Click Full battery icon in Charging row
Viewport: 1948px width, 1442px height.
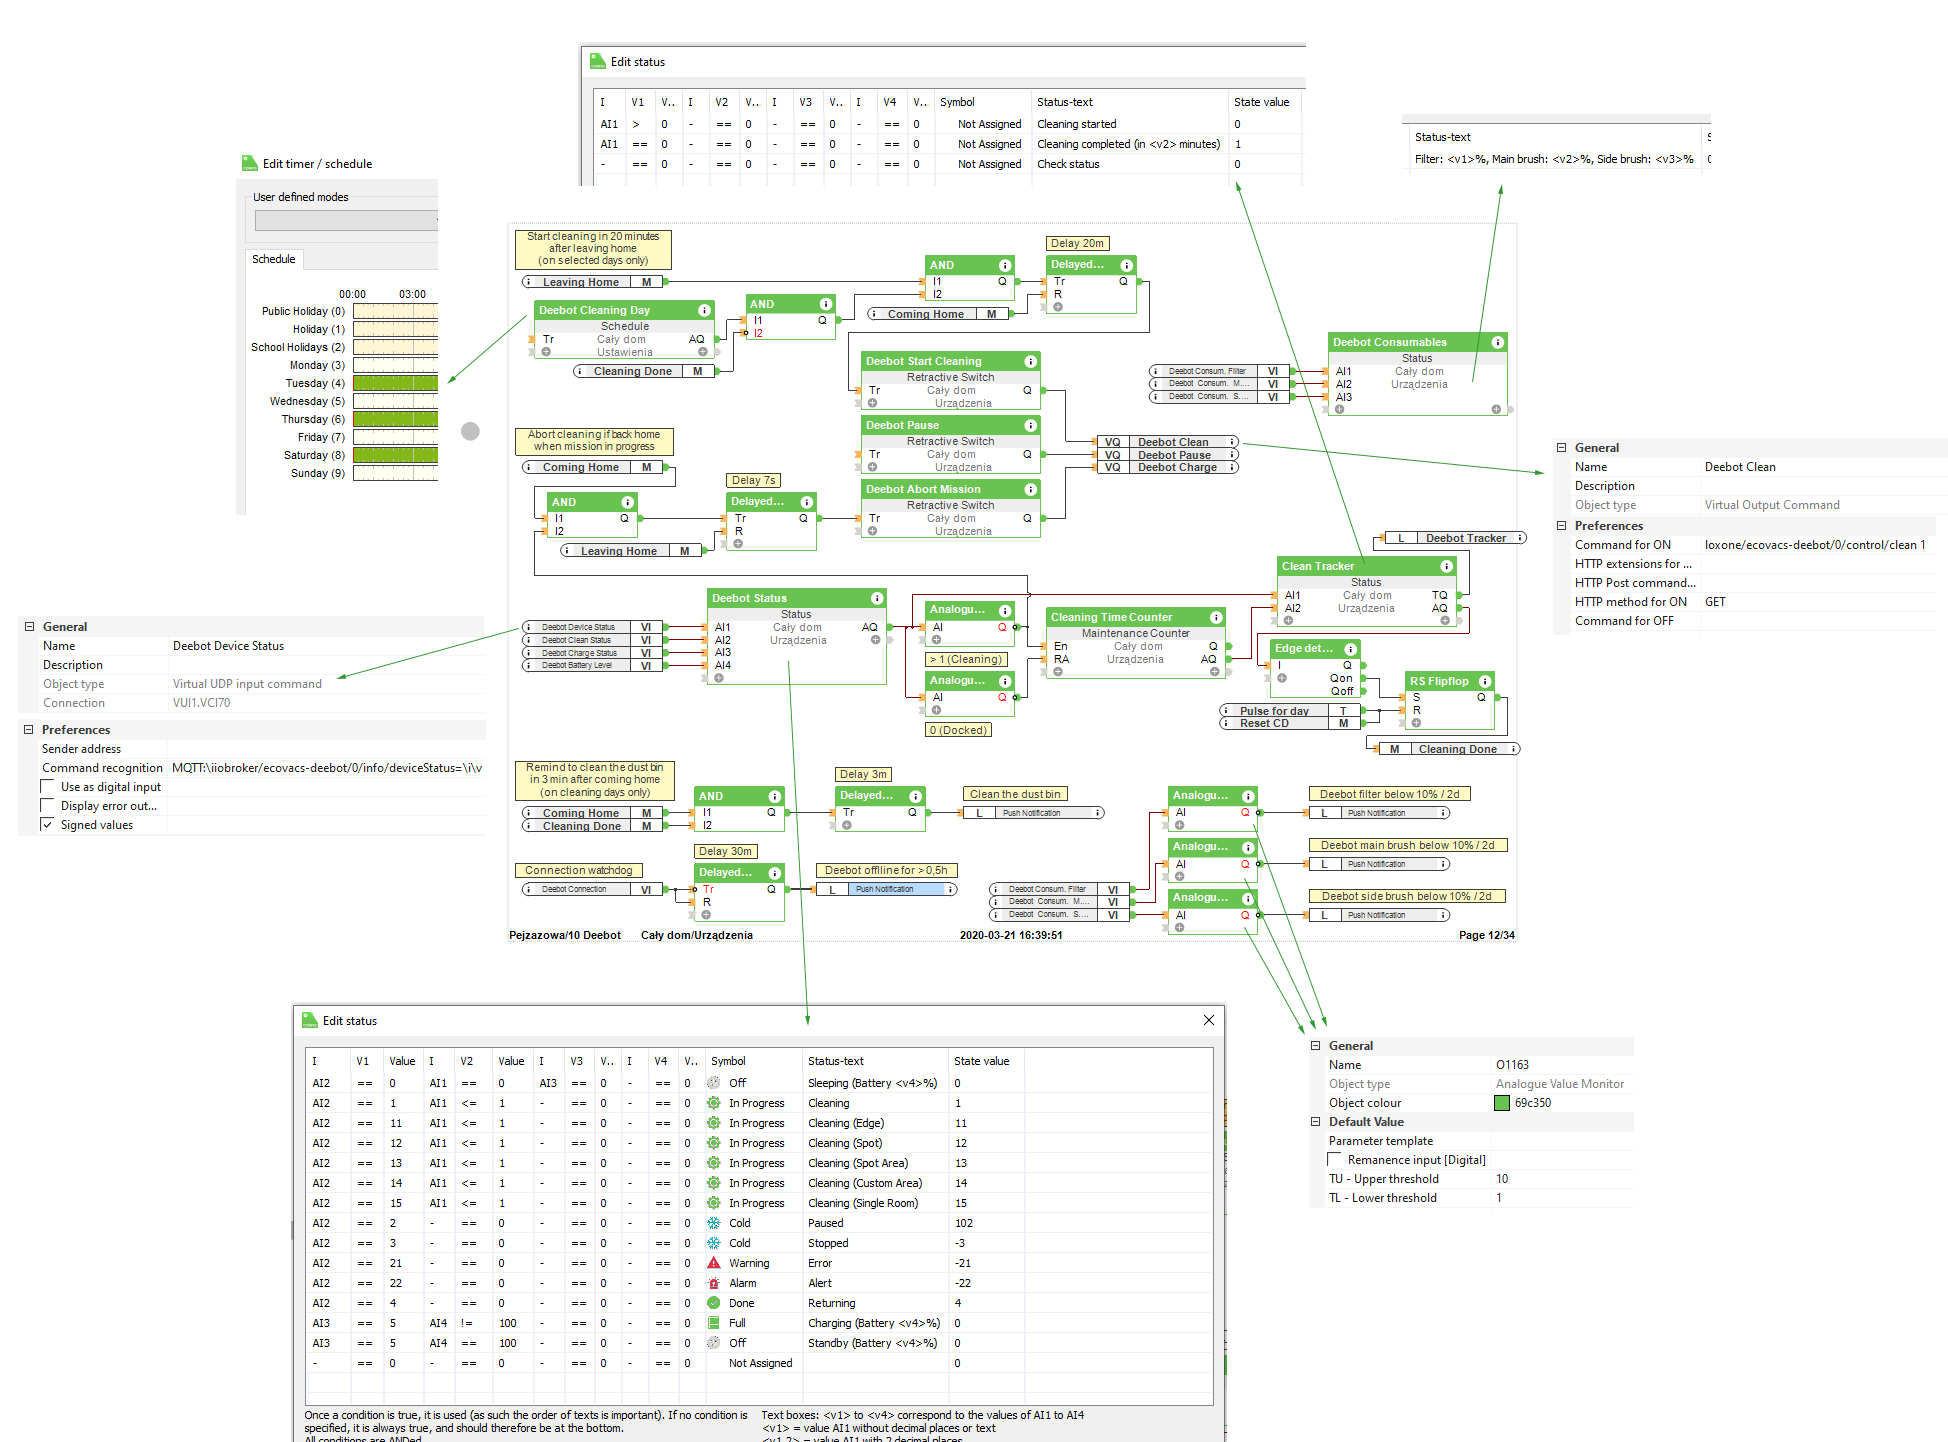coord(714,1323)
